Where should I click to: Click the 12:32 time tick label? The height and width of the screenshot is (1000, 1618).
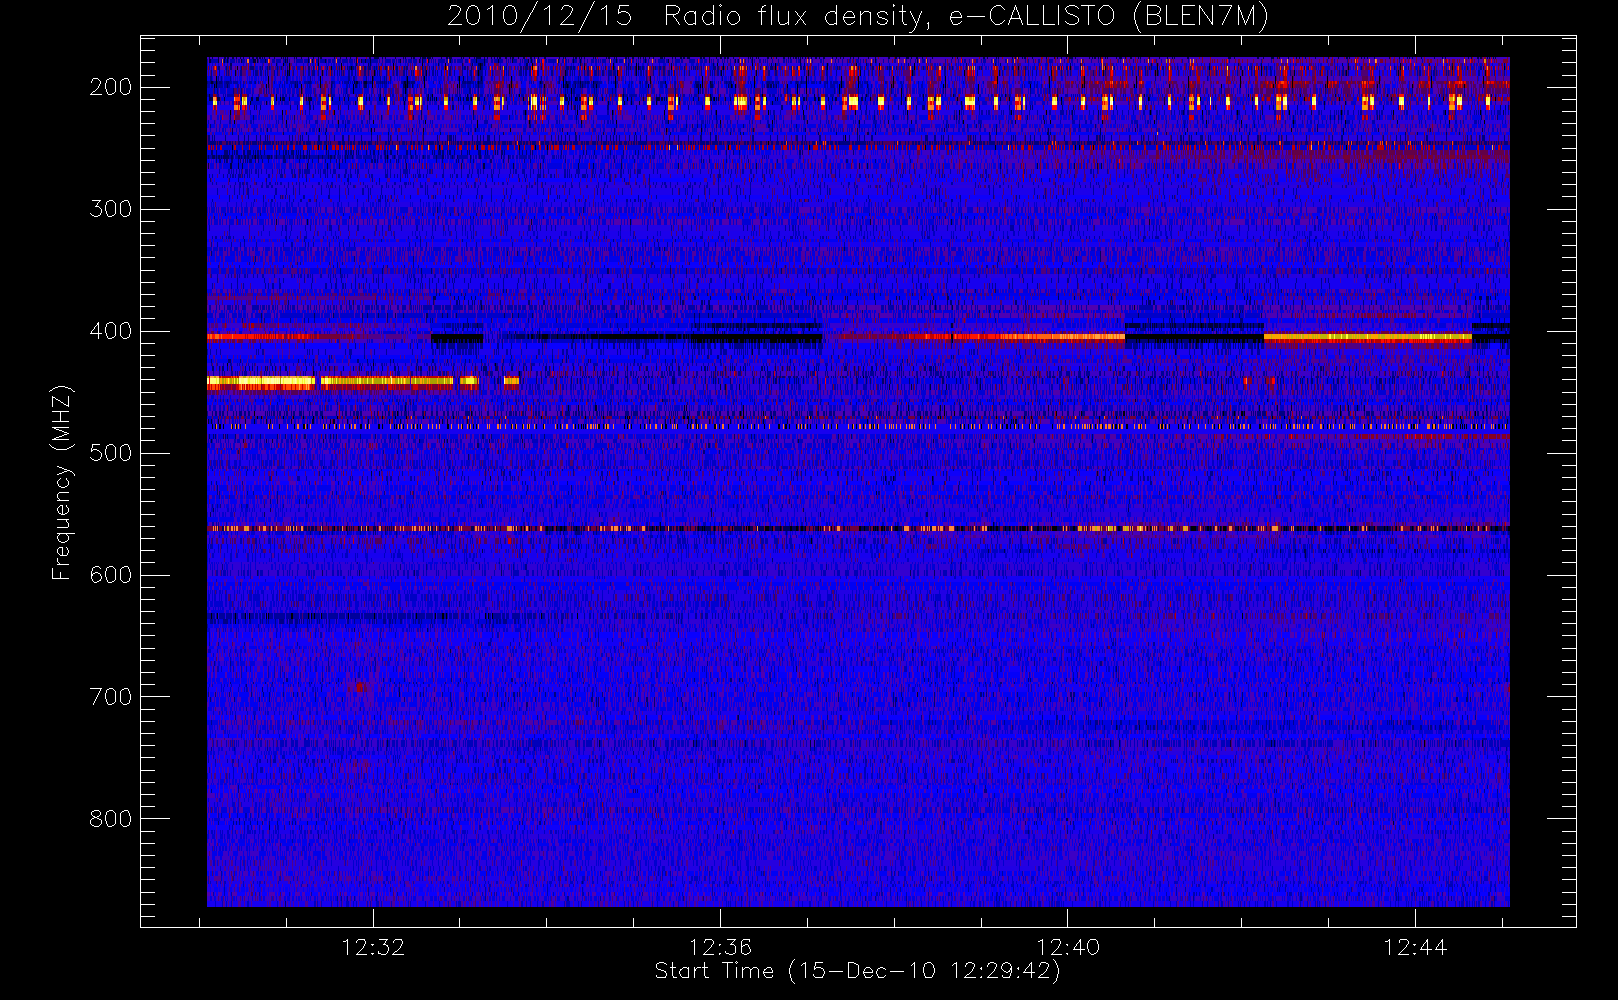[x=373, y=947]
